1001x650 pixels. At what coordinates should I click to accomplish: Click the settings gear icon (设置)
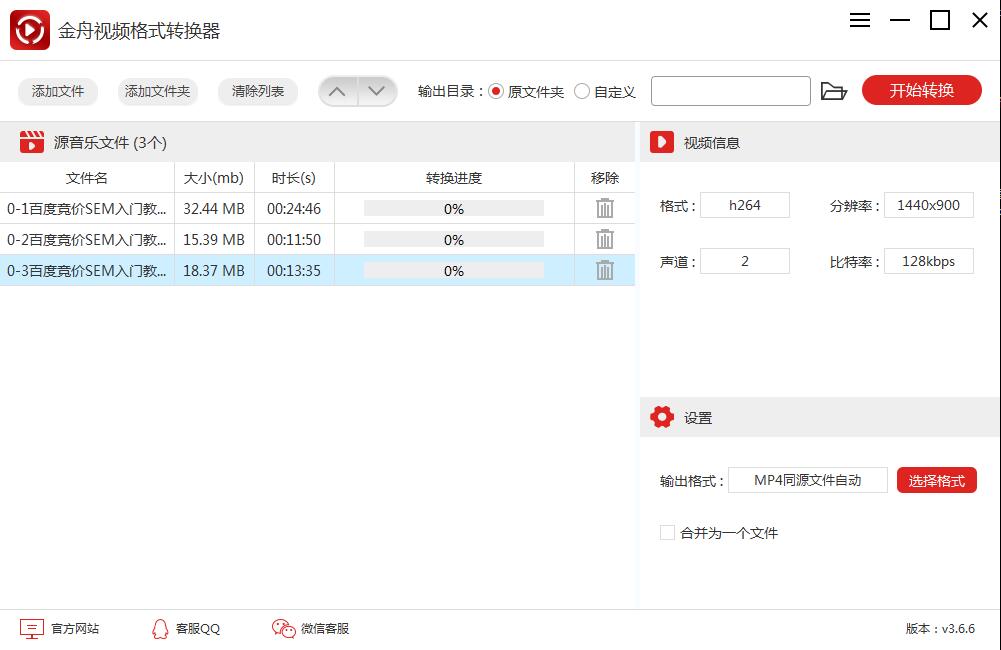662,417
